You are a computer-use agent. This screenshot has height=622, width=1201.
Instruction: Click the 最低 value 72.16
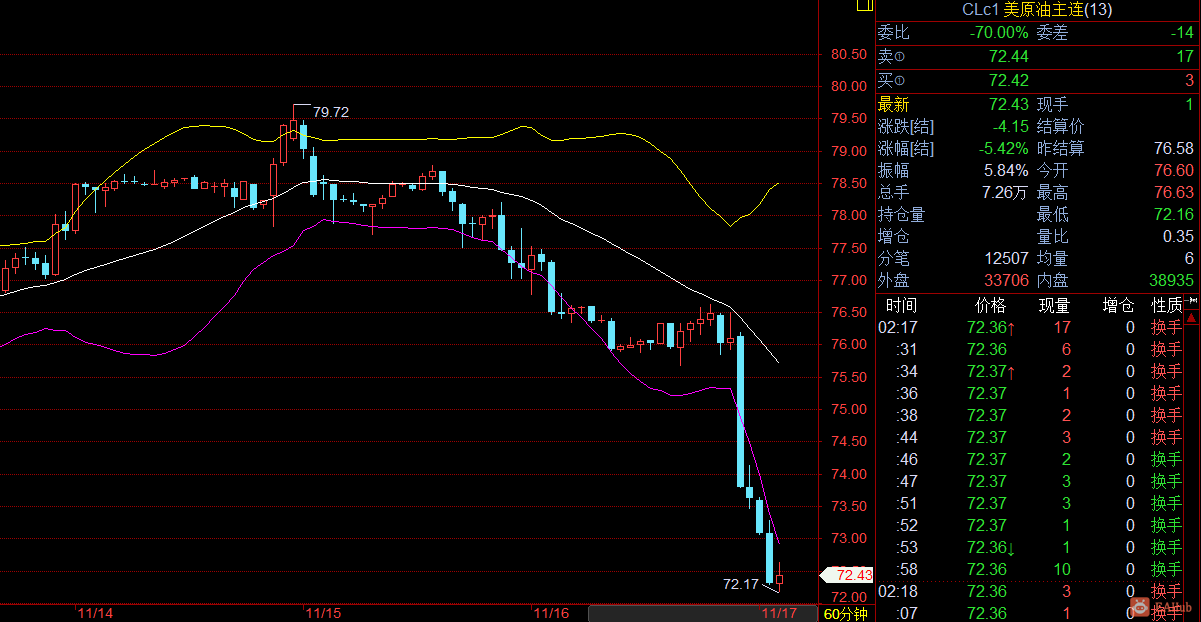point(1174,214)
